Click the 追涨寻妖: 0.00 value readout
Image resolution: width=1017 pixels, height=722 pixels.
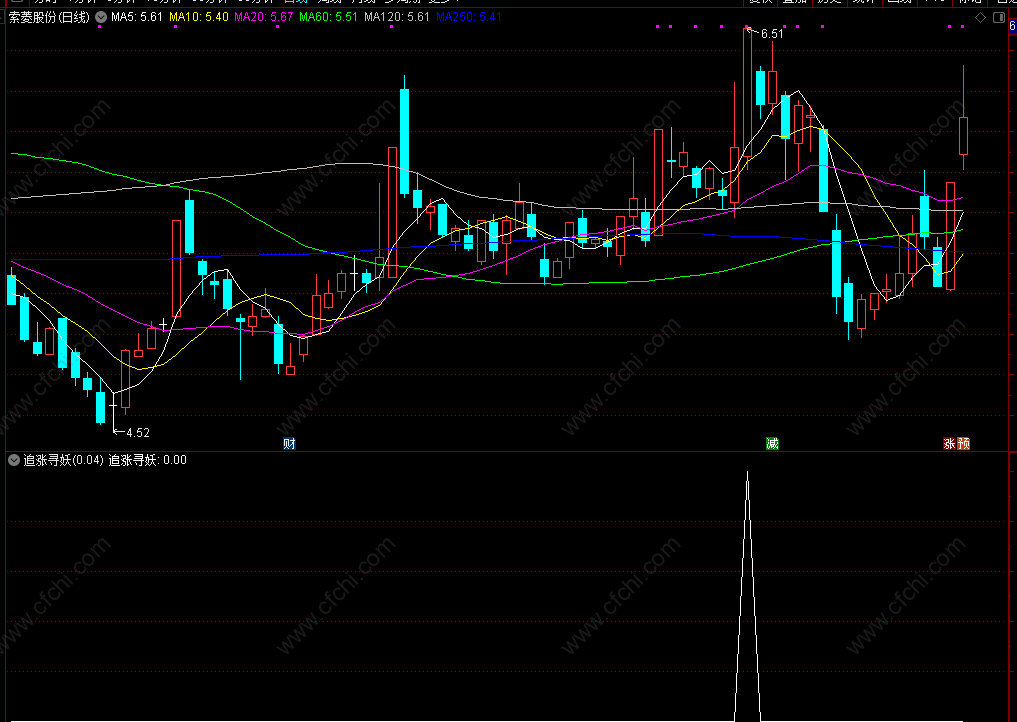147,460
